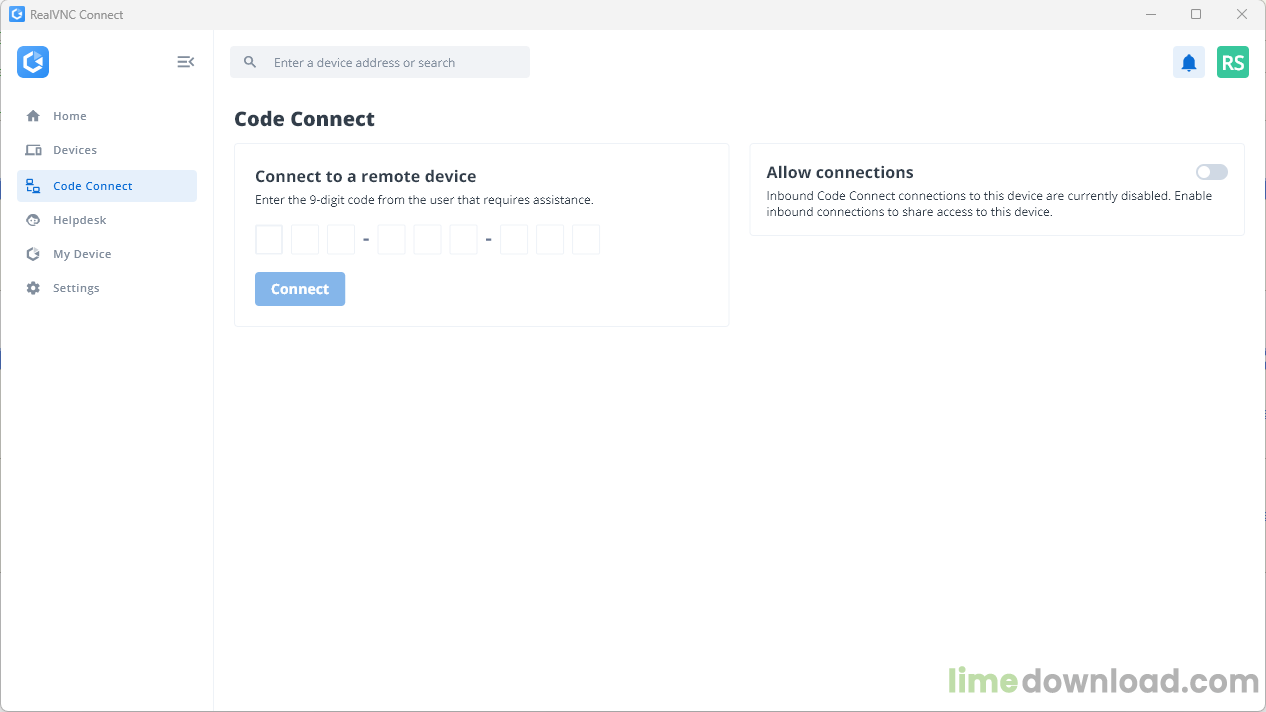Click the Home icon in the sidebar

(x=33, y=116)
